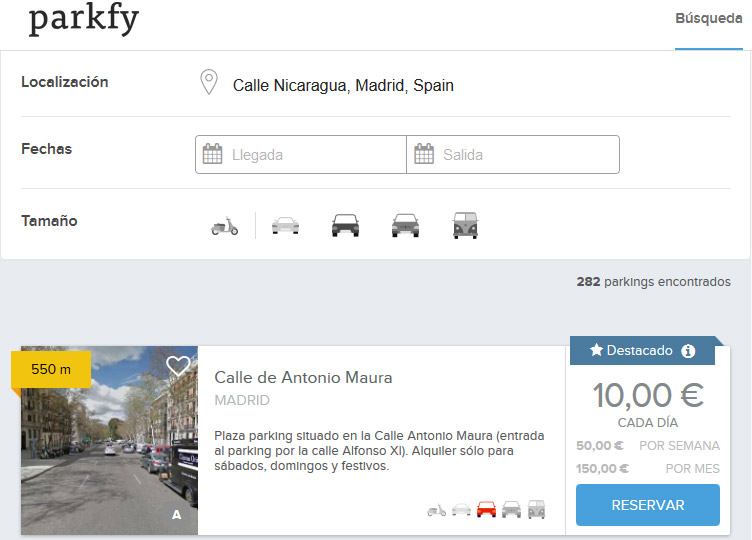Click the location pin icon

point(209,82)
